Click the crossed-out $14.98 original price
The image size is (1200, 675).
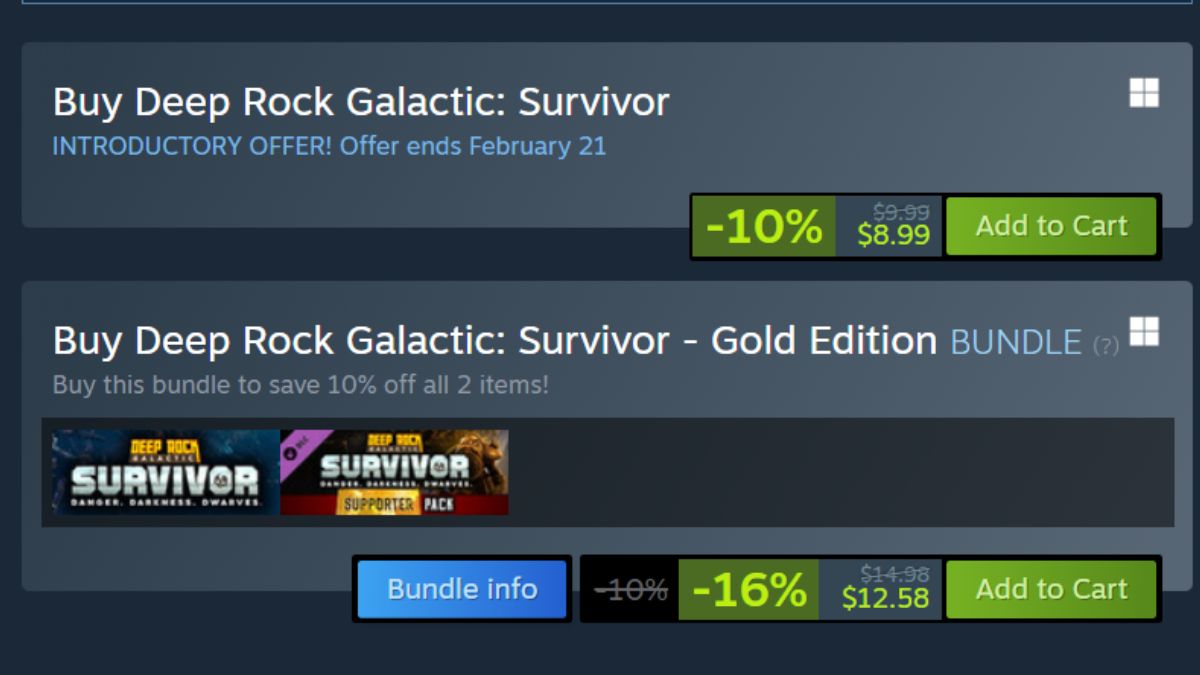pyautogui.click(x=895, y=573)
